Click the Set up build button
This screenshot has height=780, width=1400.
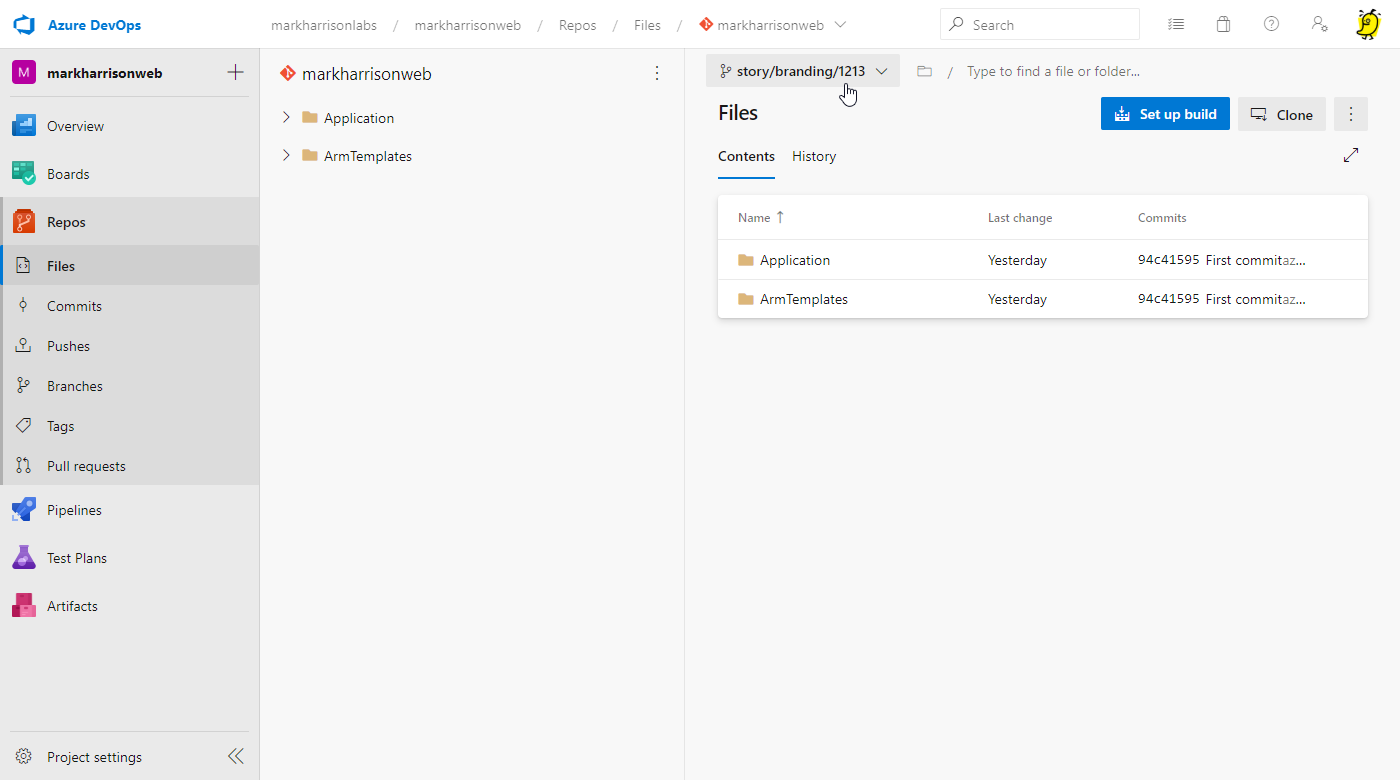1165,114
